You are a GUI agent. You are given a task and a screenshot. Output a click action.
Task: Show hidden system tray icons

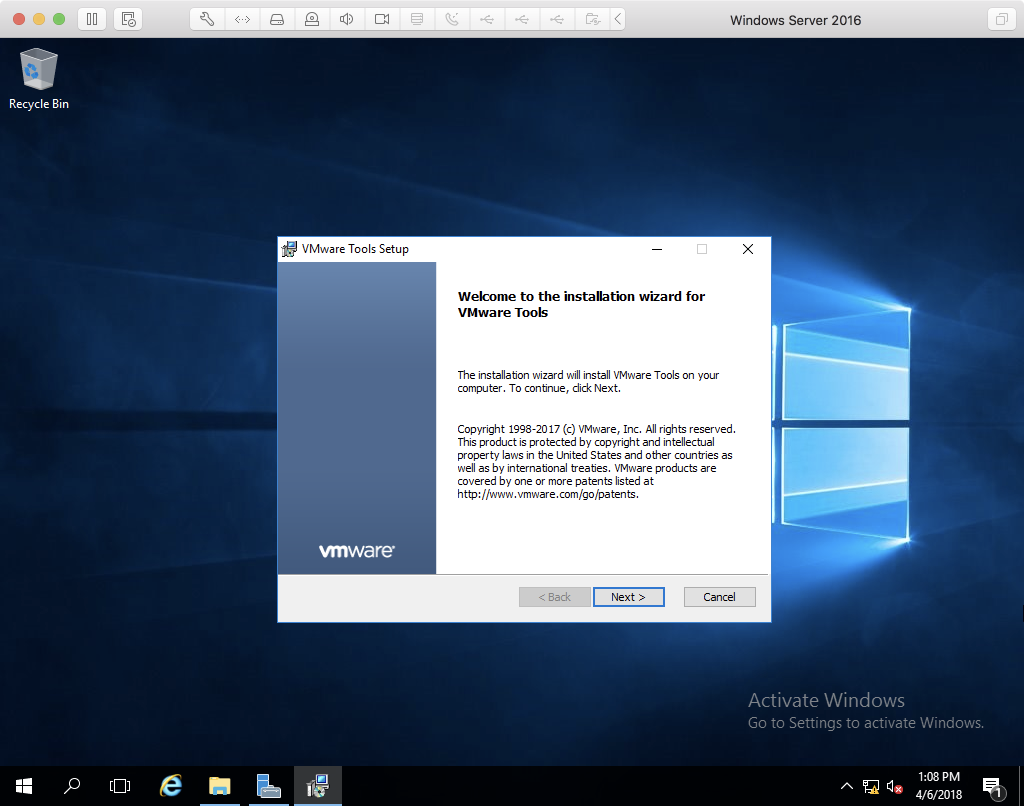(x=846, y=786)
